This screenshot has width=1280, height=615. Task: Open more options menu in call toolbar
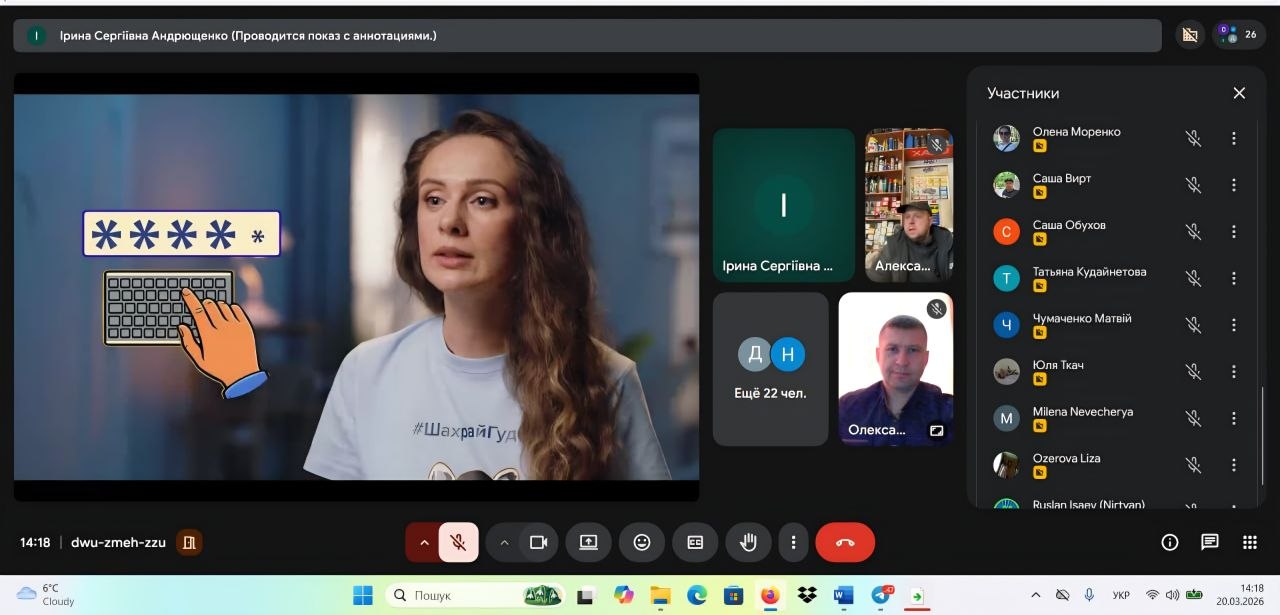(793, 542)
